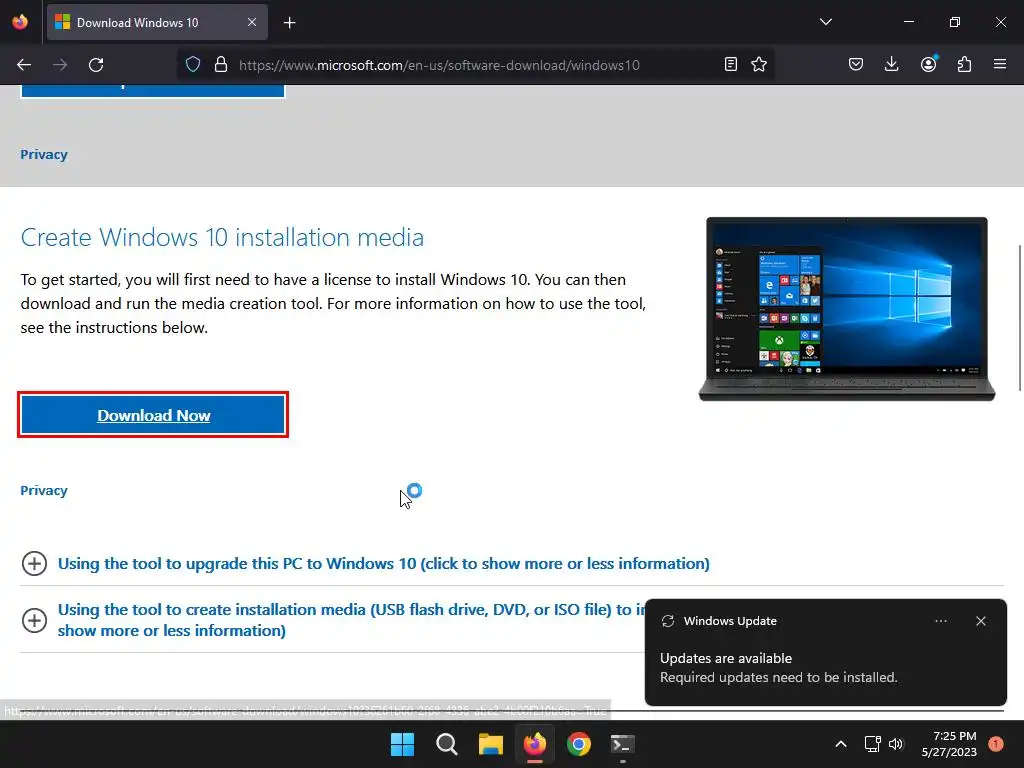The image size is (1024, 768).
Task: Open the tracking protection shield icon
Action: (x=193, y=65)
